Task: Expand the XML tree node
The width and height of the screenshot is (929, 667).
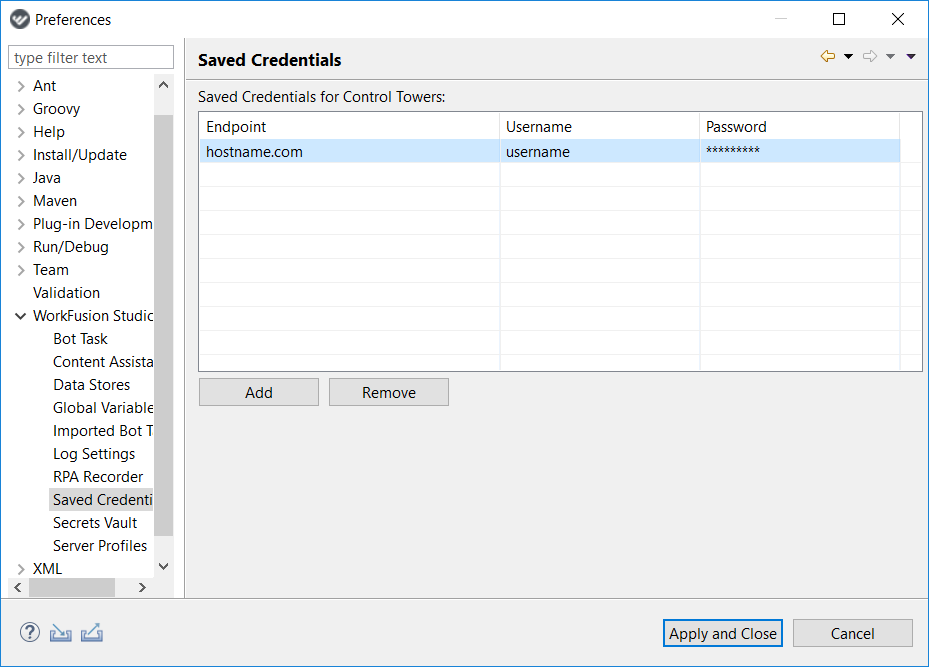Action: pyautogui.click(x=21, y=569)
